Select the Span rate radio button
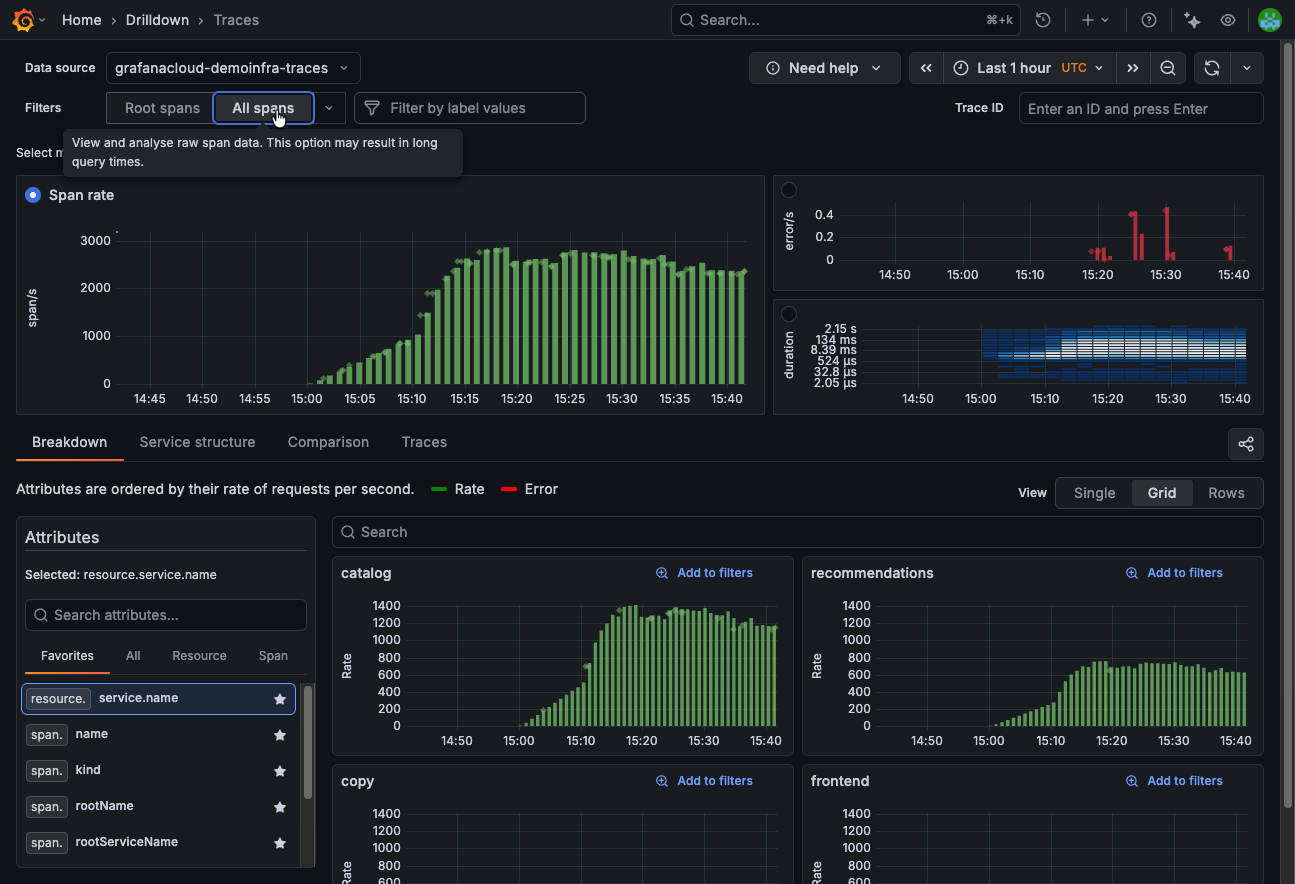 click(32, 195)
